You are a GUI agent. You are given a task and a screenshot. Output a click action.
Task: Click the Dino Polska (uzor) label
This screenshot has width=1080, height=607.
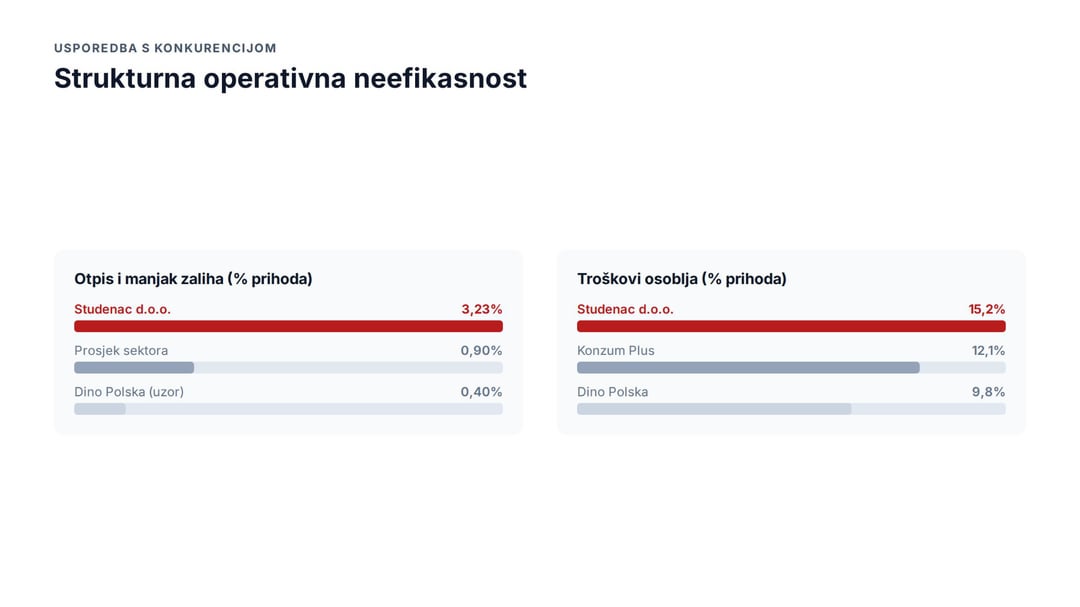tap(129, 392)
